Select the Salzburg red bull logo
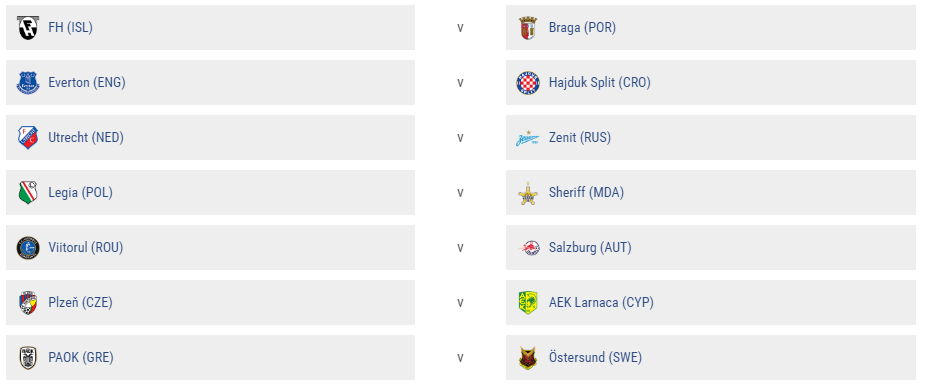This screenshot has width=927, height=386. 527,248
